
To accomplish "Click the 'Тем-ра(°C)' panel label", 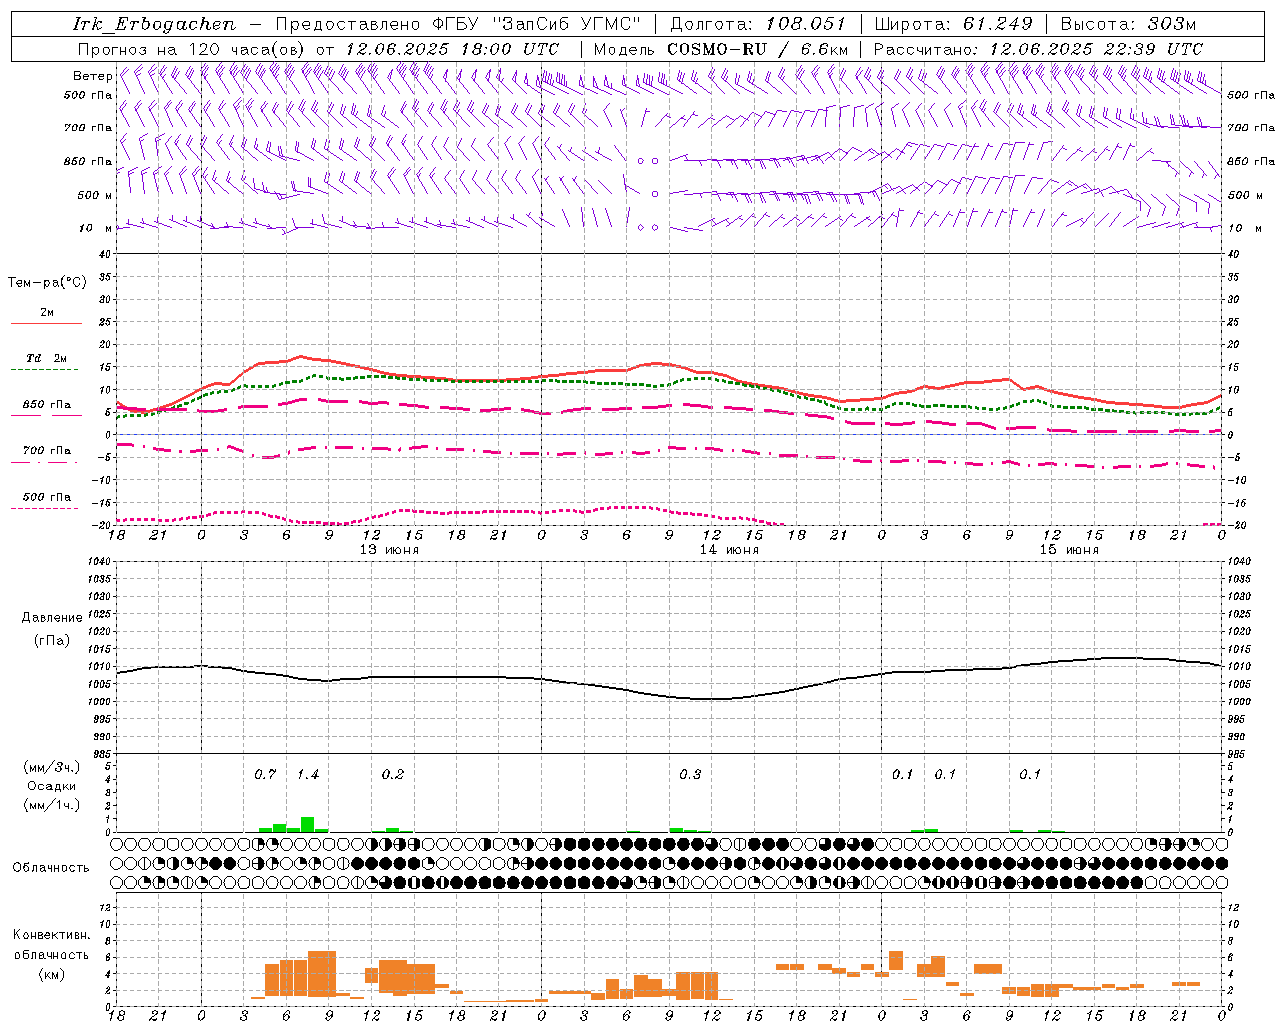I will (x=47, y=283).
